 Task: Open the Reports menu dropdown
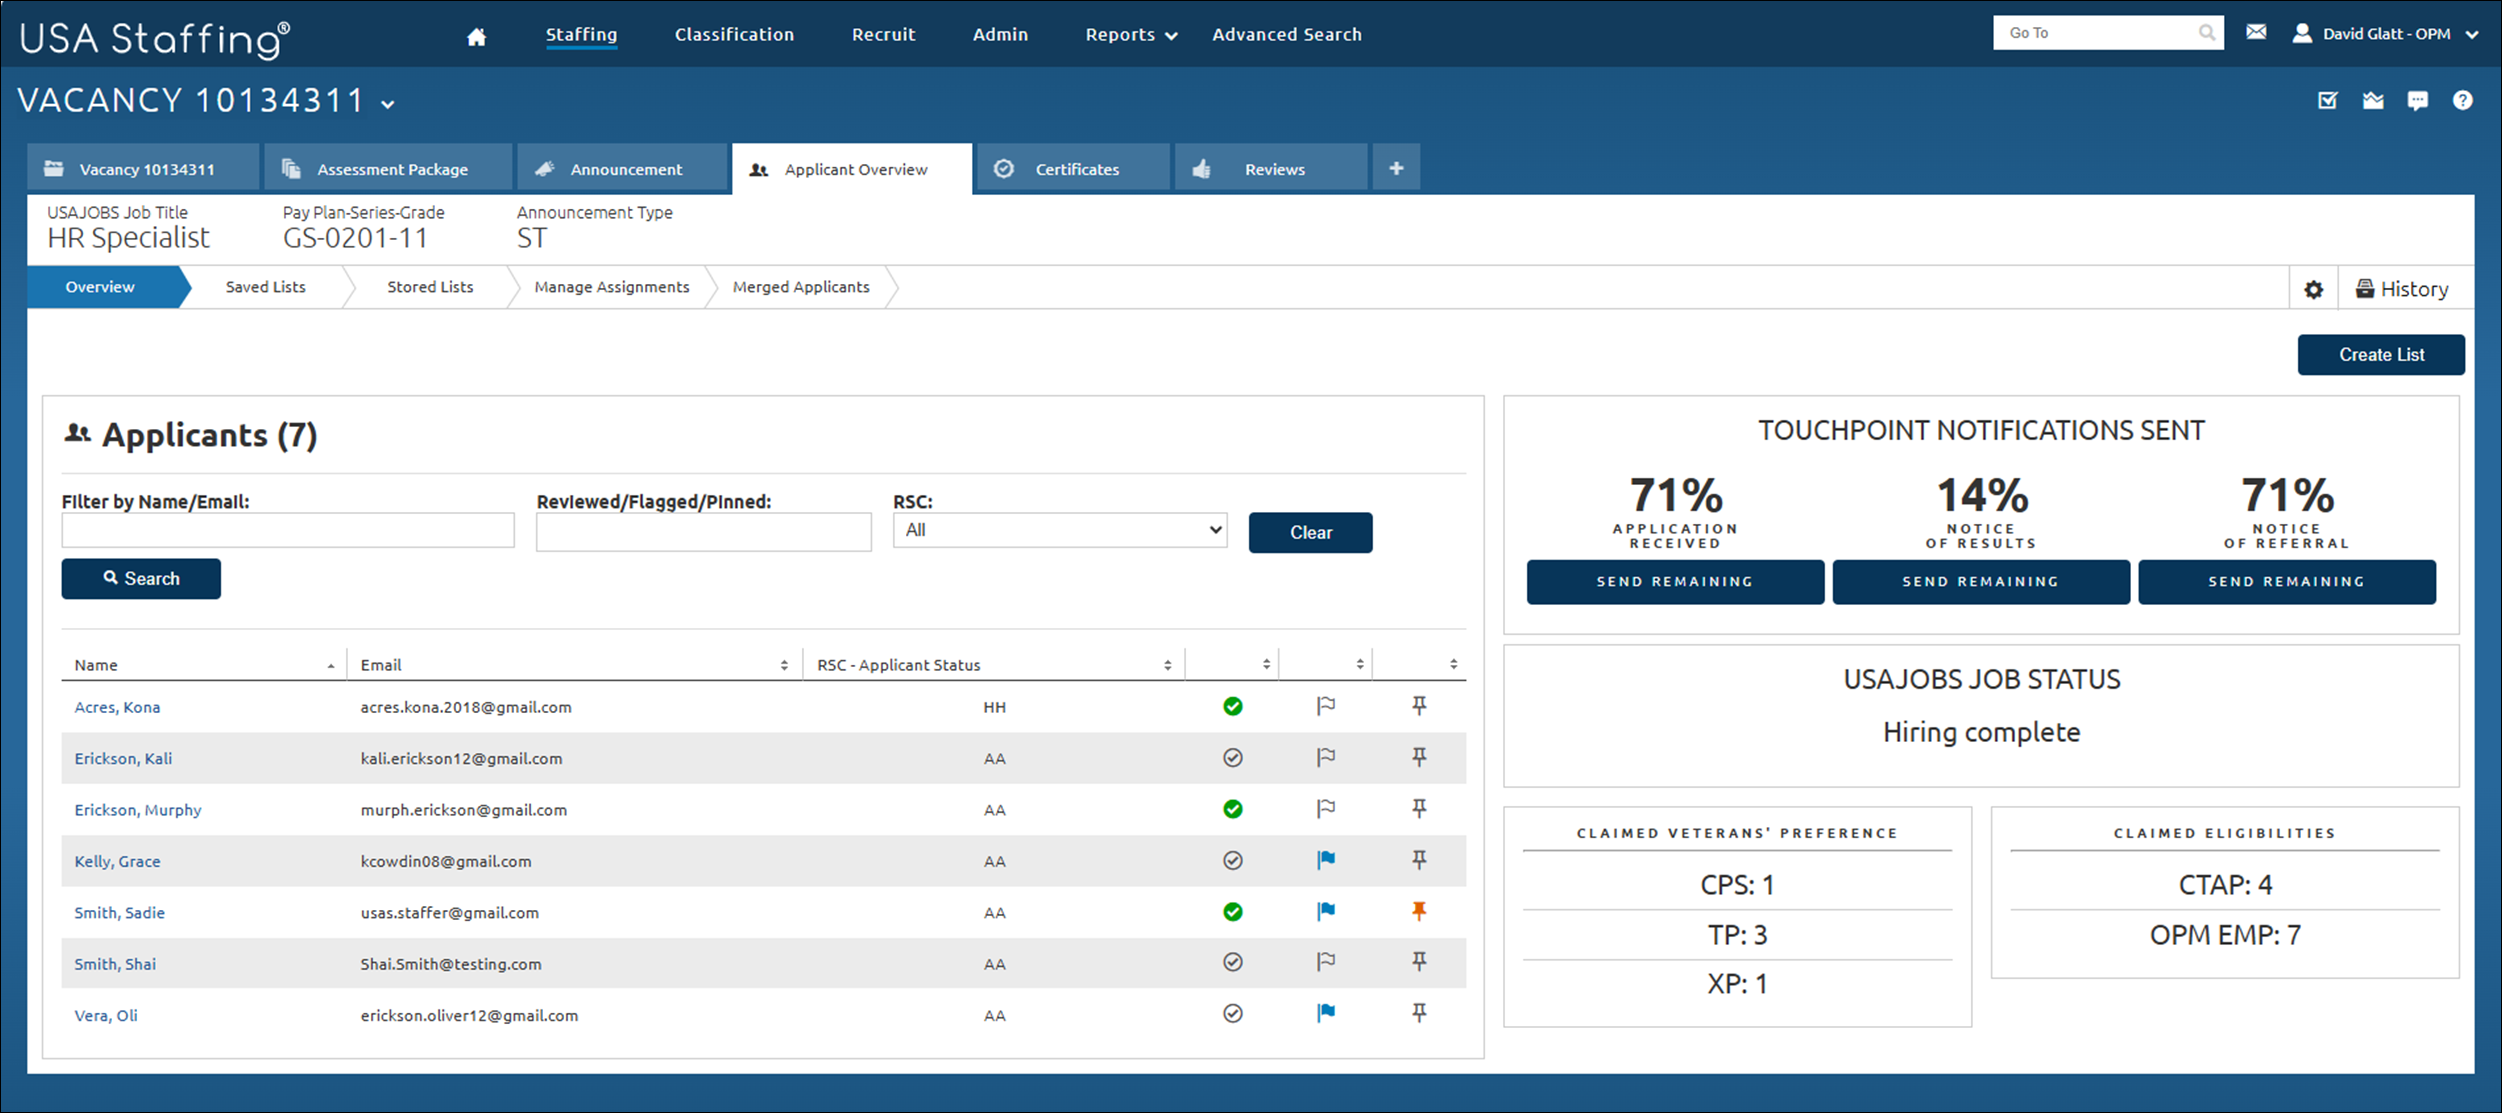(1130, 33)
